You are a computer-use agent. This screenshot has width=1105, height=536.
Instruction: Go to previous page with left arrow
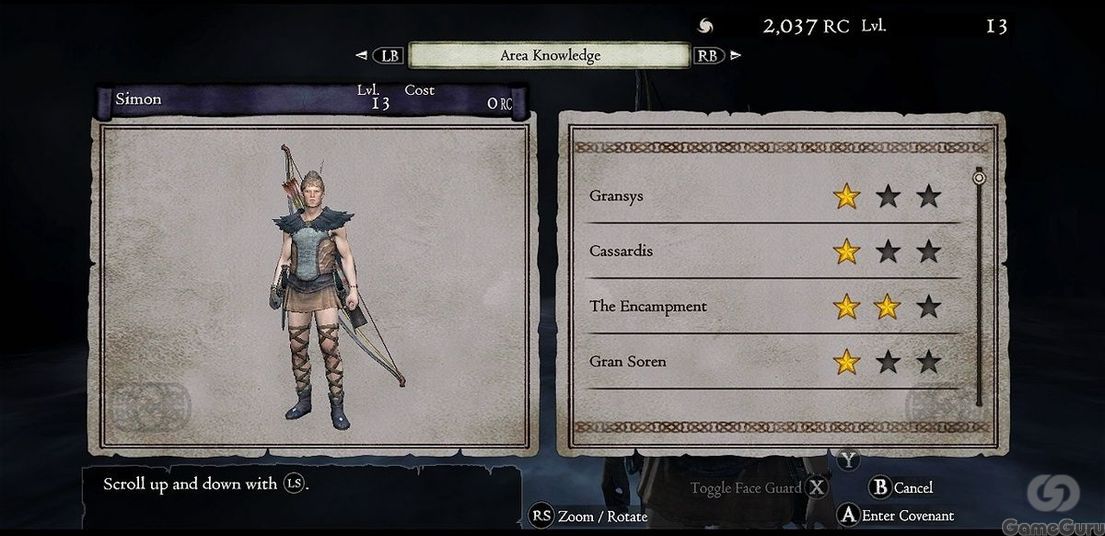point(361,56)
